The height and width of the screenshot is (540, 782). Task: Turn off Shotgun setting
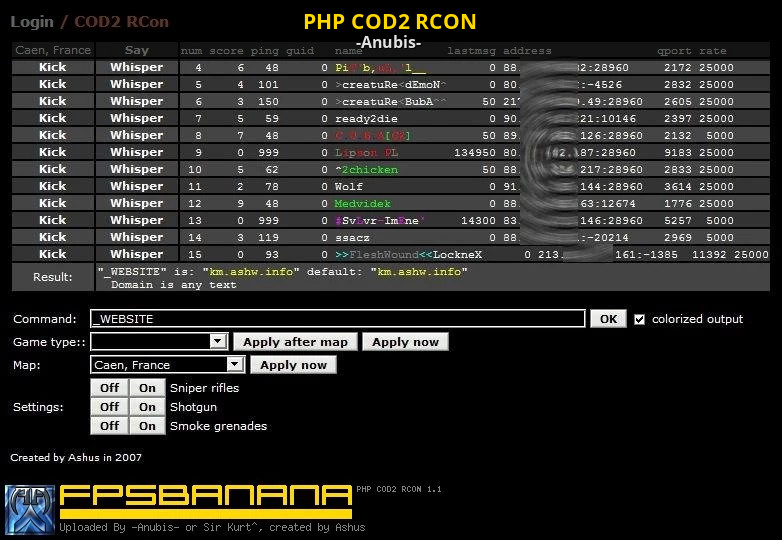coord(109,407)
